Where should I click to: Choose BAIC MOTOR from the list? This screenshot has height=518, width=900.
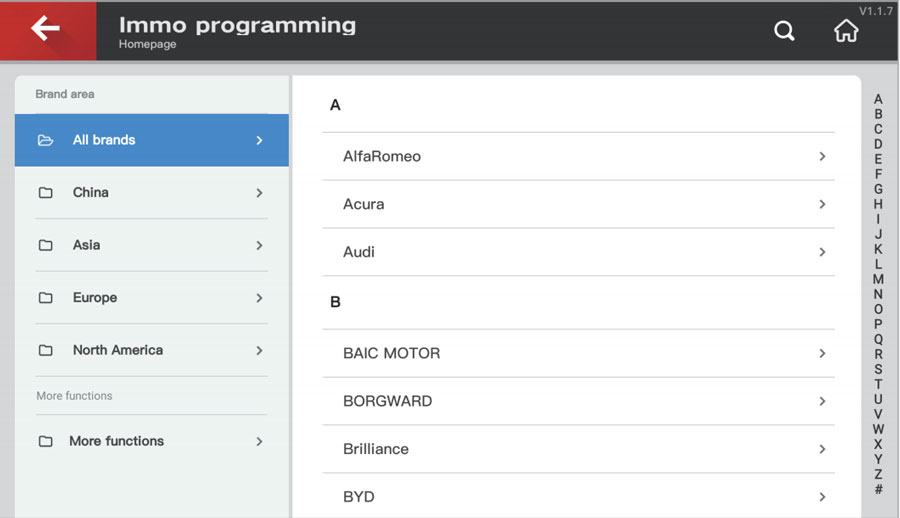[x=391, y=353]
